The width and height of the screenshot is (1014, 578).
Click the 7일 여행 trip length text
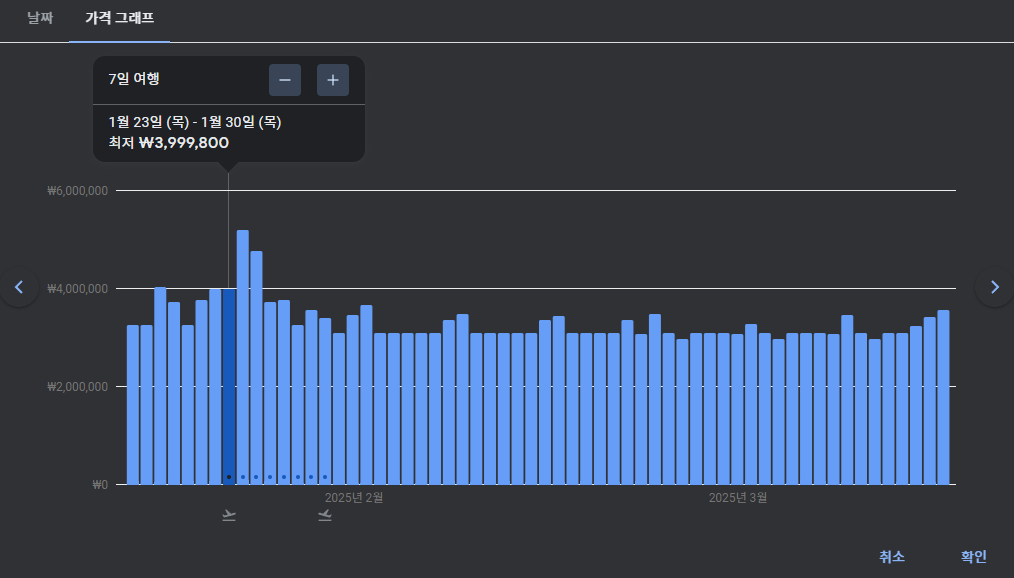coord(134,79)
